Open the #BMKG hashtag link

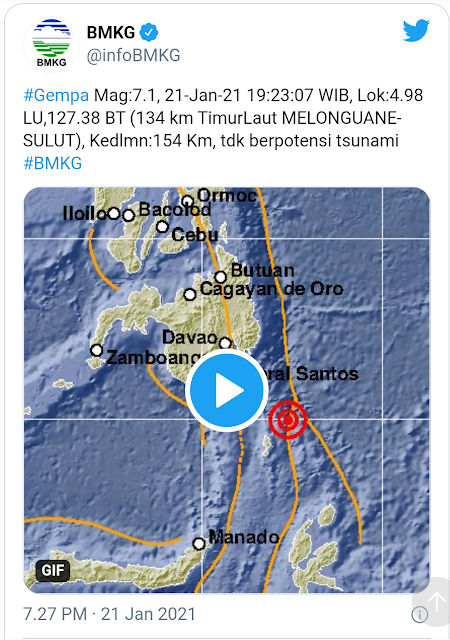(53, 163)
